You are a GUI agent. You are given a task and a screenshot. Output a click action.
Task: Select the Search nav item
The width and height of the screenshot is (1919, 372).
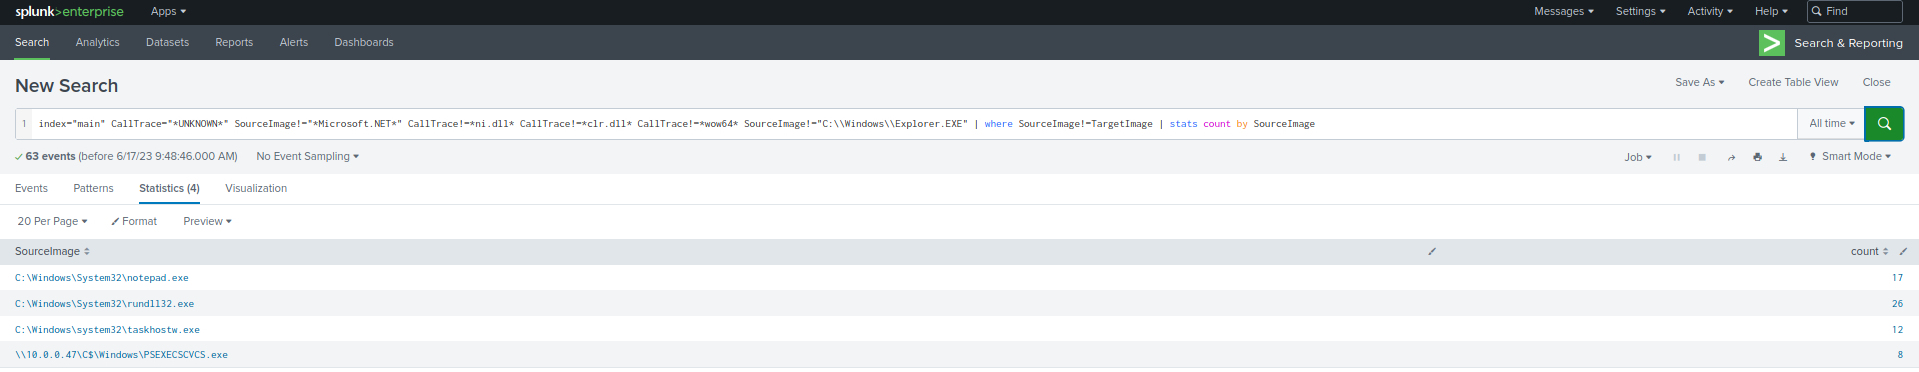(32, 43)
